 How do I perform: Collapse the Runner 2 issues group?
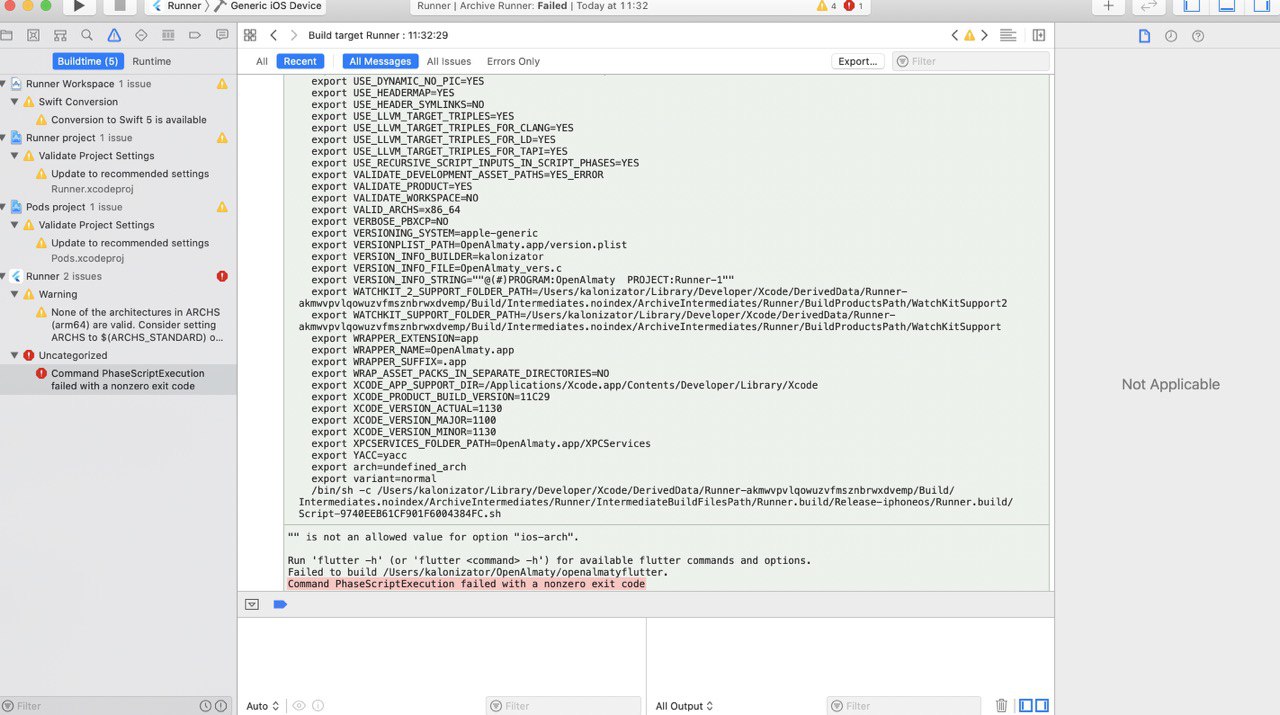click(x=4, y=276)
